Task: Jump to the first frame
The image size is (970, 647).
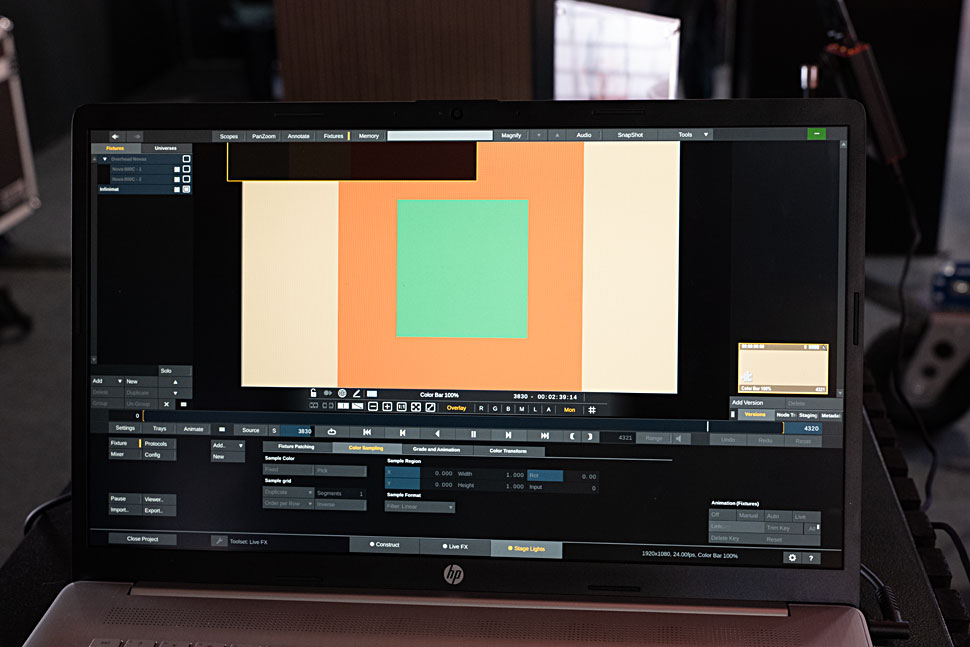Action: click(x=367, y=432)
